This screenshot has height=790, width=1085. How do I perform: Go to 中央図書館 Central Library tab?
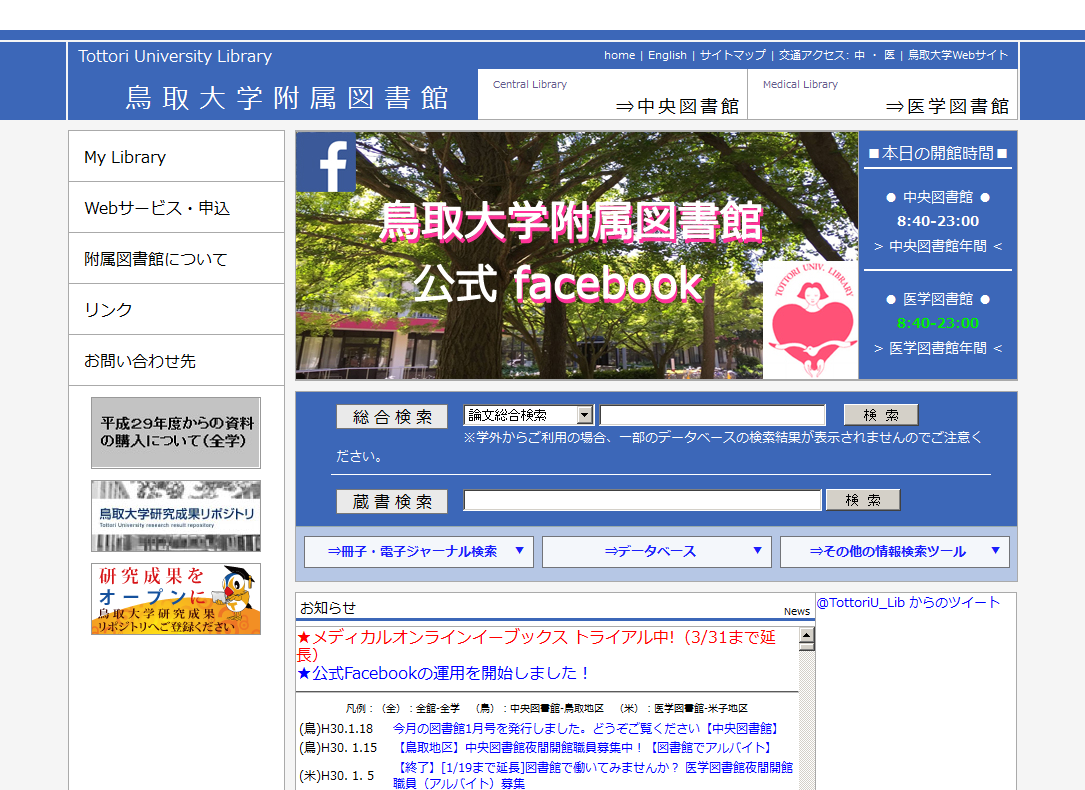(612, 94)
